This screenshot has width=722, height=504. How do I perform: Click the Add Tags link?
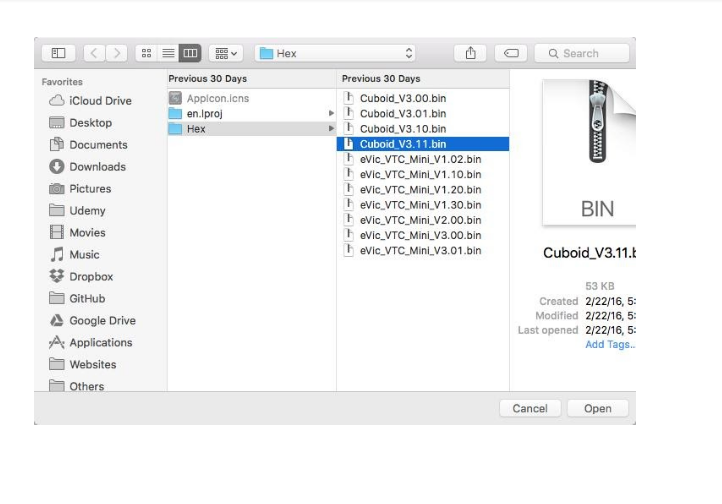[610, 344]
